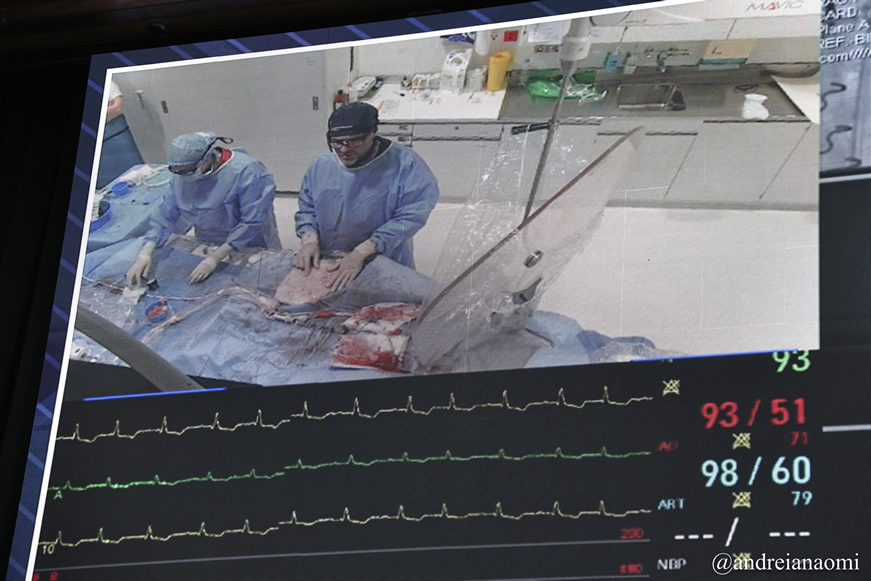Click the red 200 pressure scale label
This screenshot has height=581, width=871.
(631, 534)
